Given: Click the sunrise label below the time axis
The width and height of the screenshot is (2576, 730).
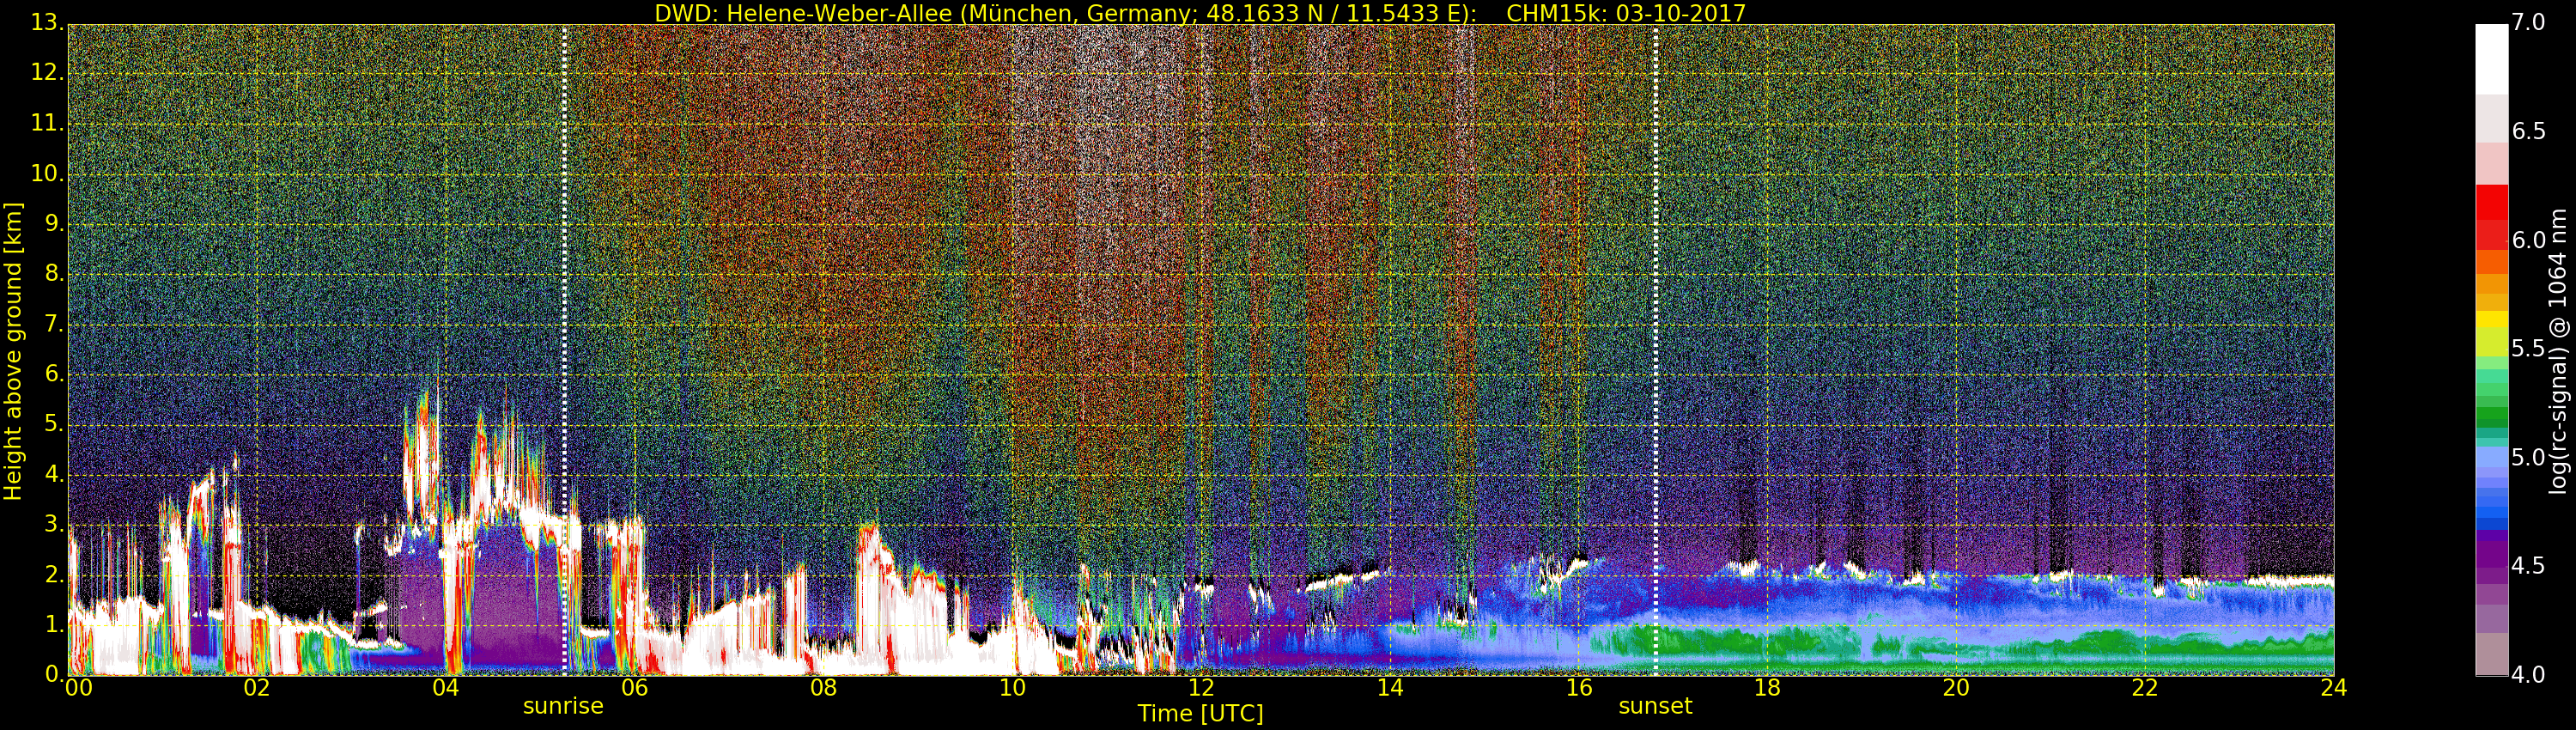Looking at the screenshot, I should pos(563,706).
